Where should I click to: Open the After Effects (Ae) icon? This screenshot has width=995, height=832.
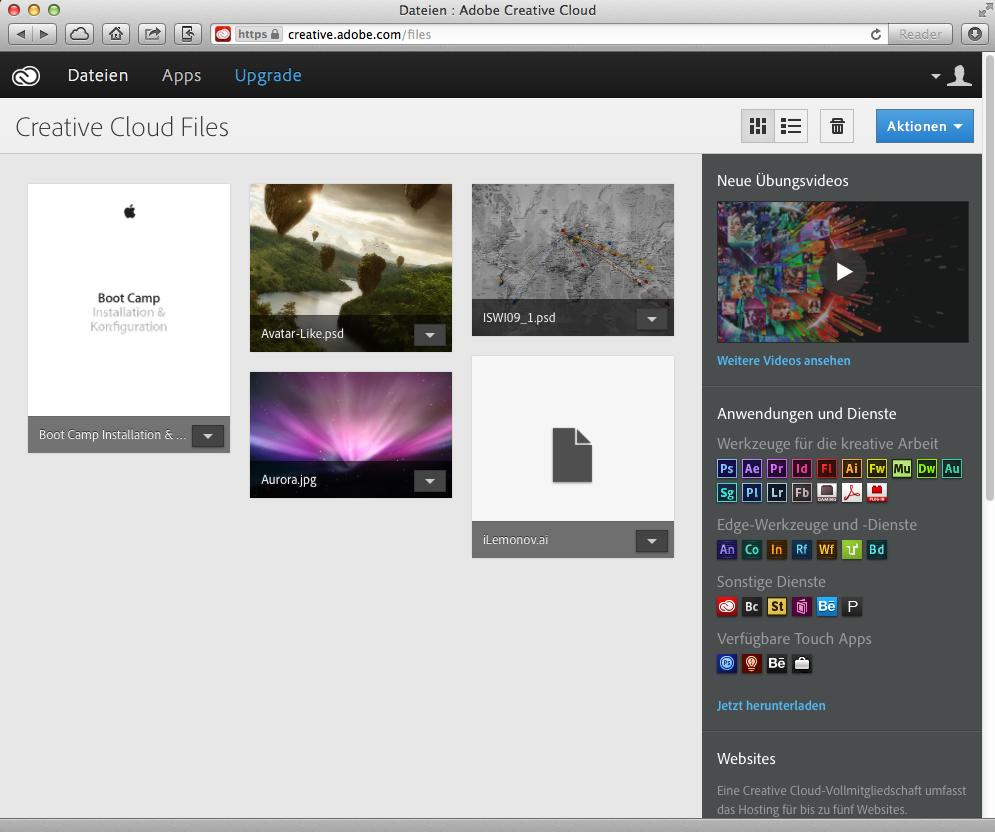tap(752, 468)
